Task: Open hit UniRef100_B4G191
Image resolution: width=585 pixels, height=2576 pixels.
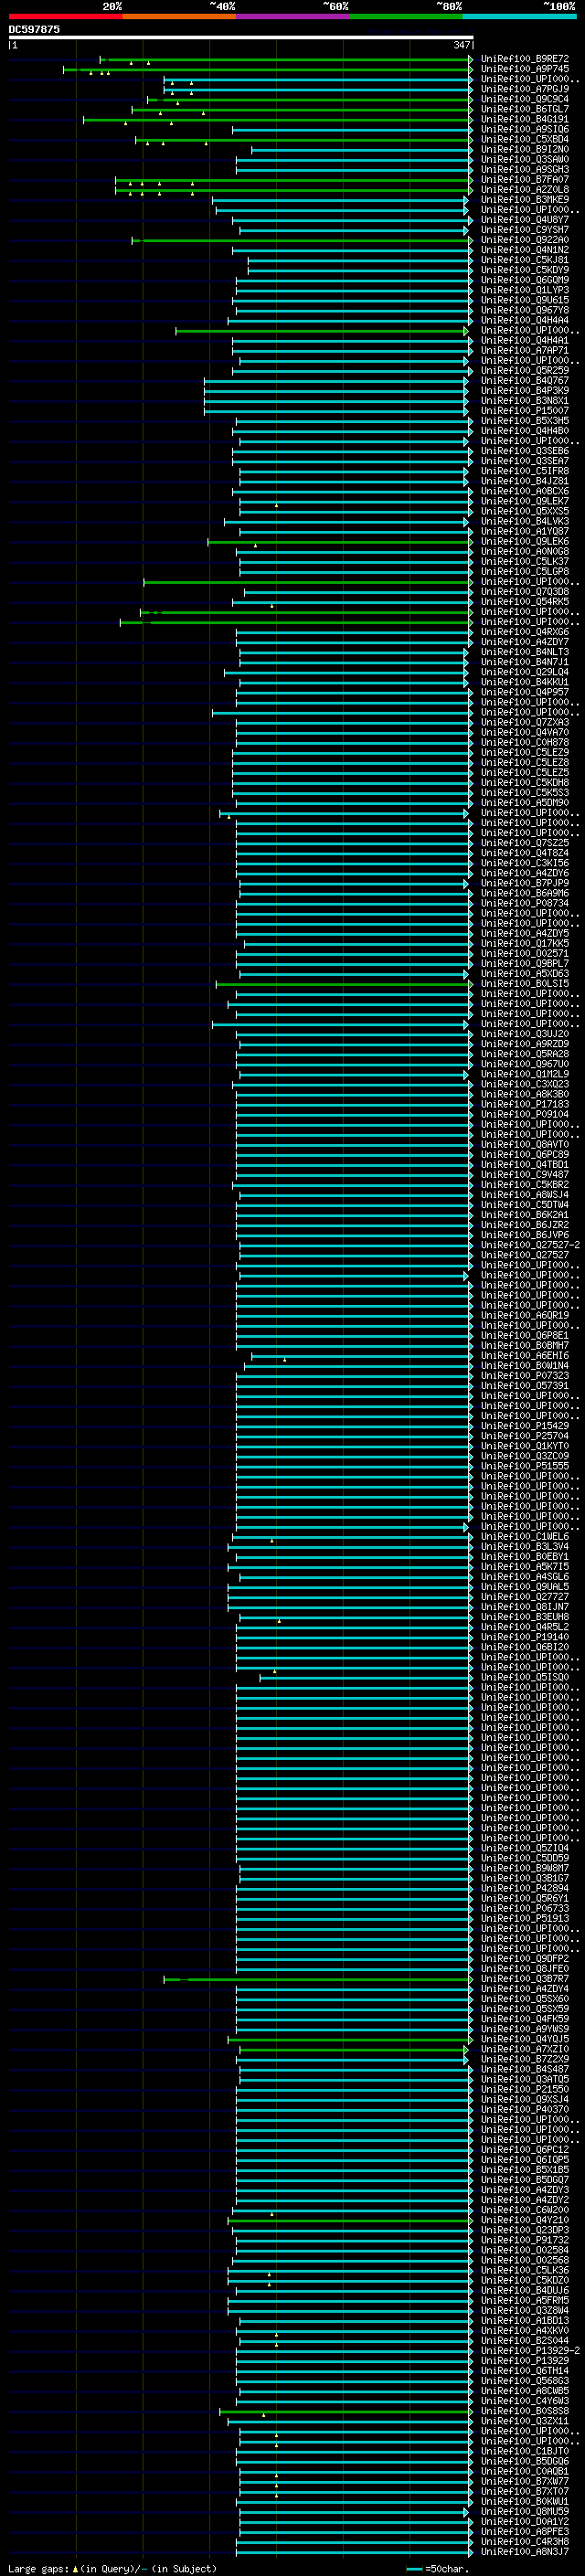Action: (x=525, y=119)
